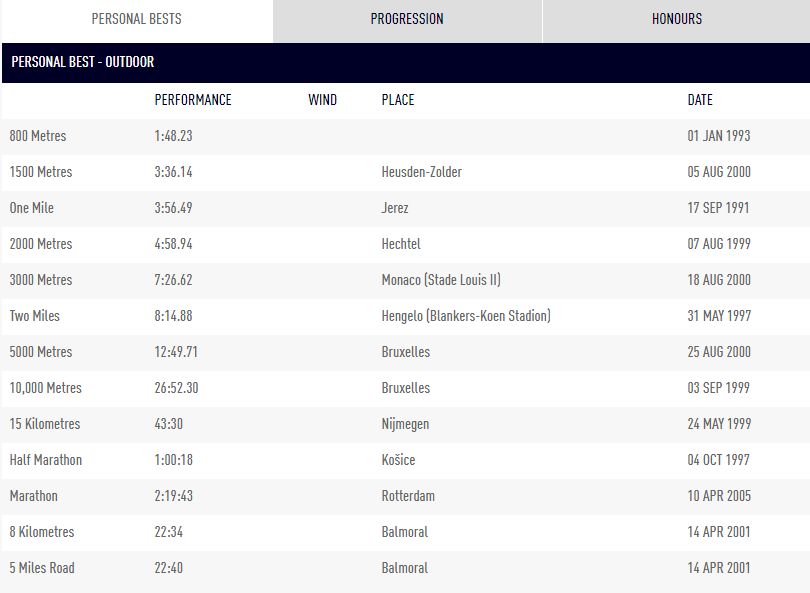Screen dimensions: 810x593
Task: Click the Personal Best - Outdoor header
Action: [83, 62]
